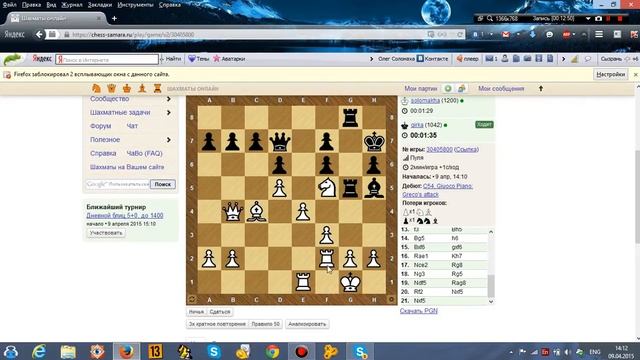This screenshot has width=640, height=360.
Task: Open the Дневной блиц 5+0 tournament link
Action: coord(124,215)
